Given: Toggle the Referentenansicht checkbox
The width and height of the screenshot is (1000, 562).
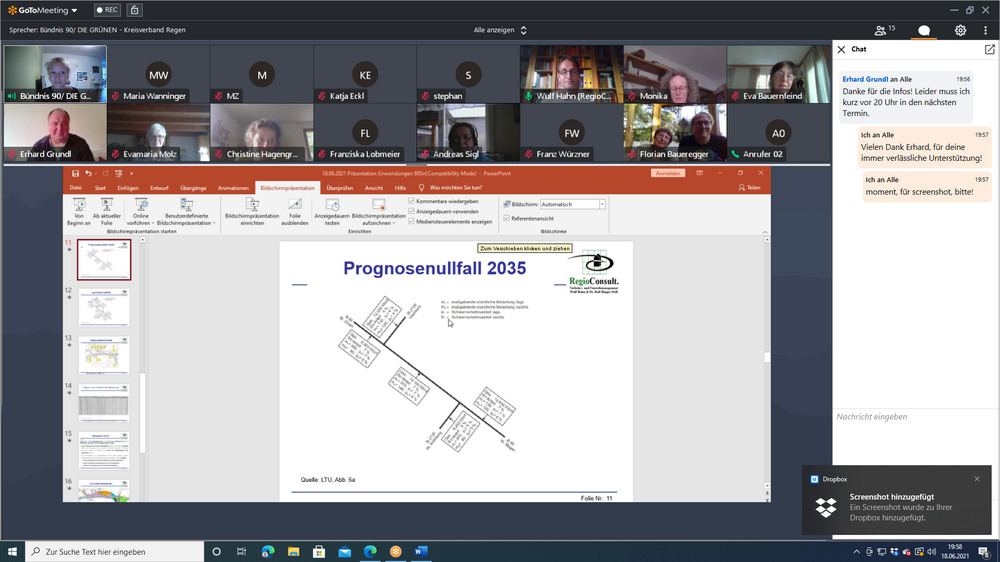Looking at the screenshot, I should click(x=507, y=218).
